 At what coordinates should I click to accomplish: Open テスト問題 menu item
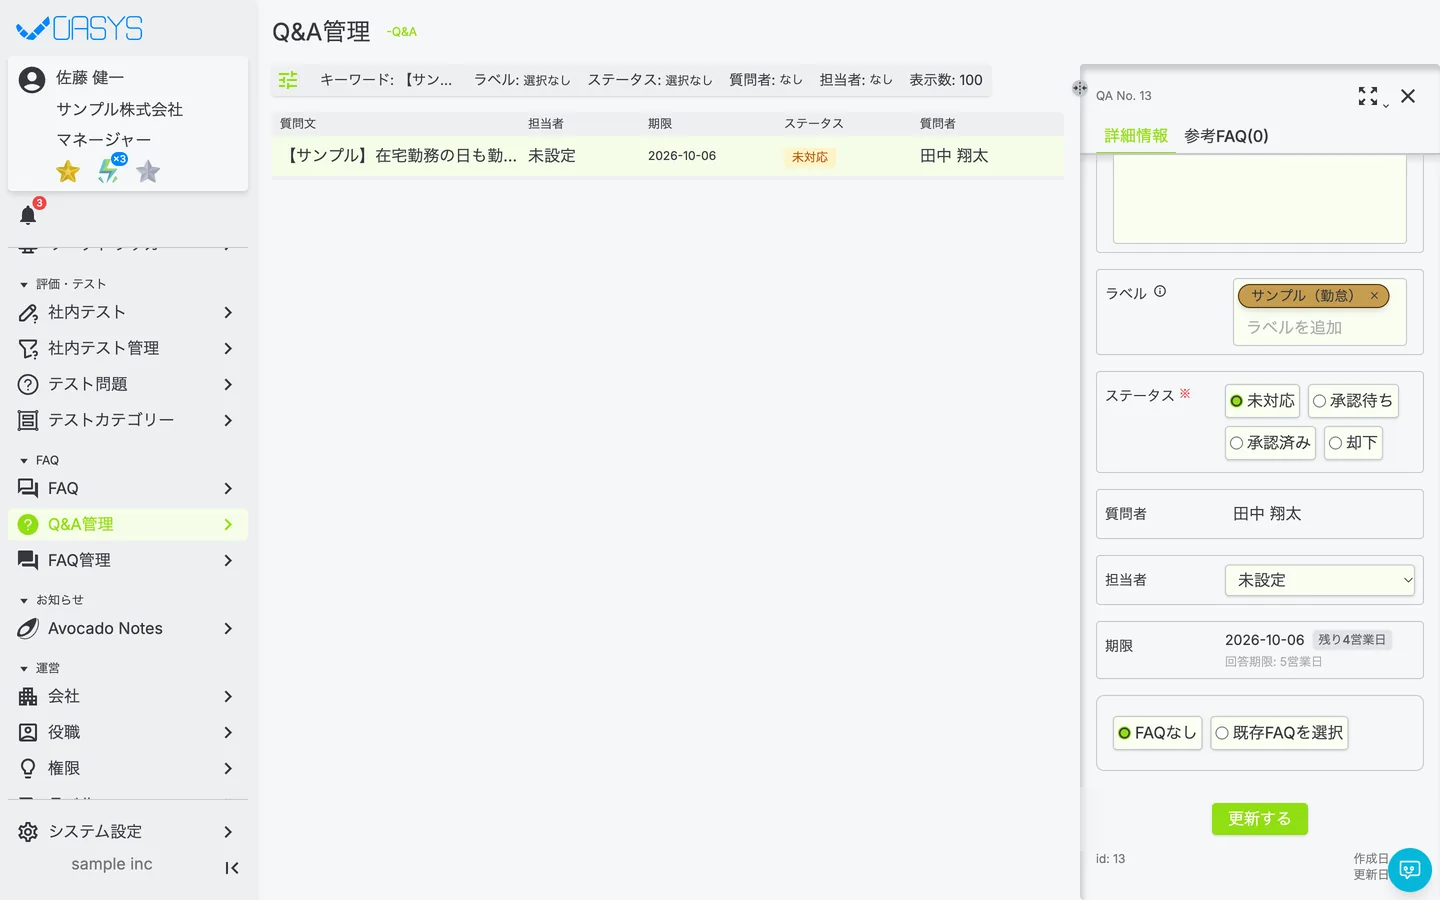point(128,384)
